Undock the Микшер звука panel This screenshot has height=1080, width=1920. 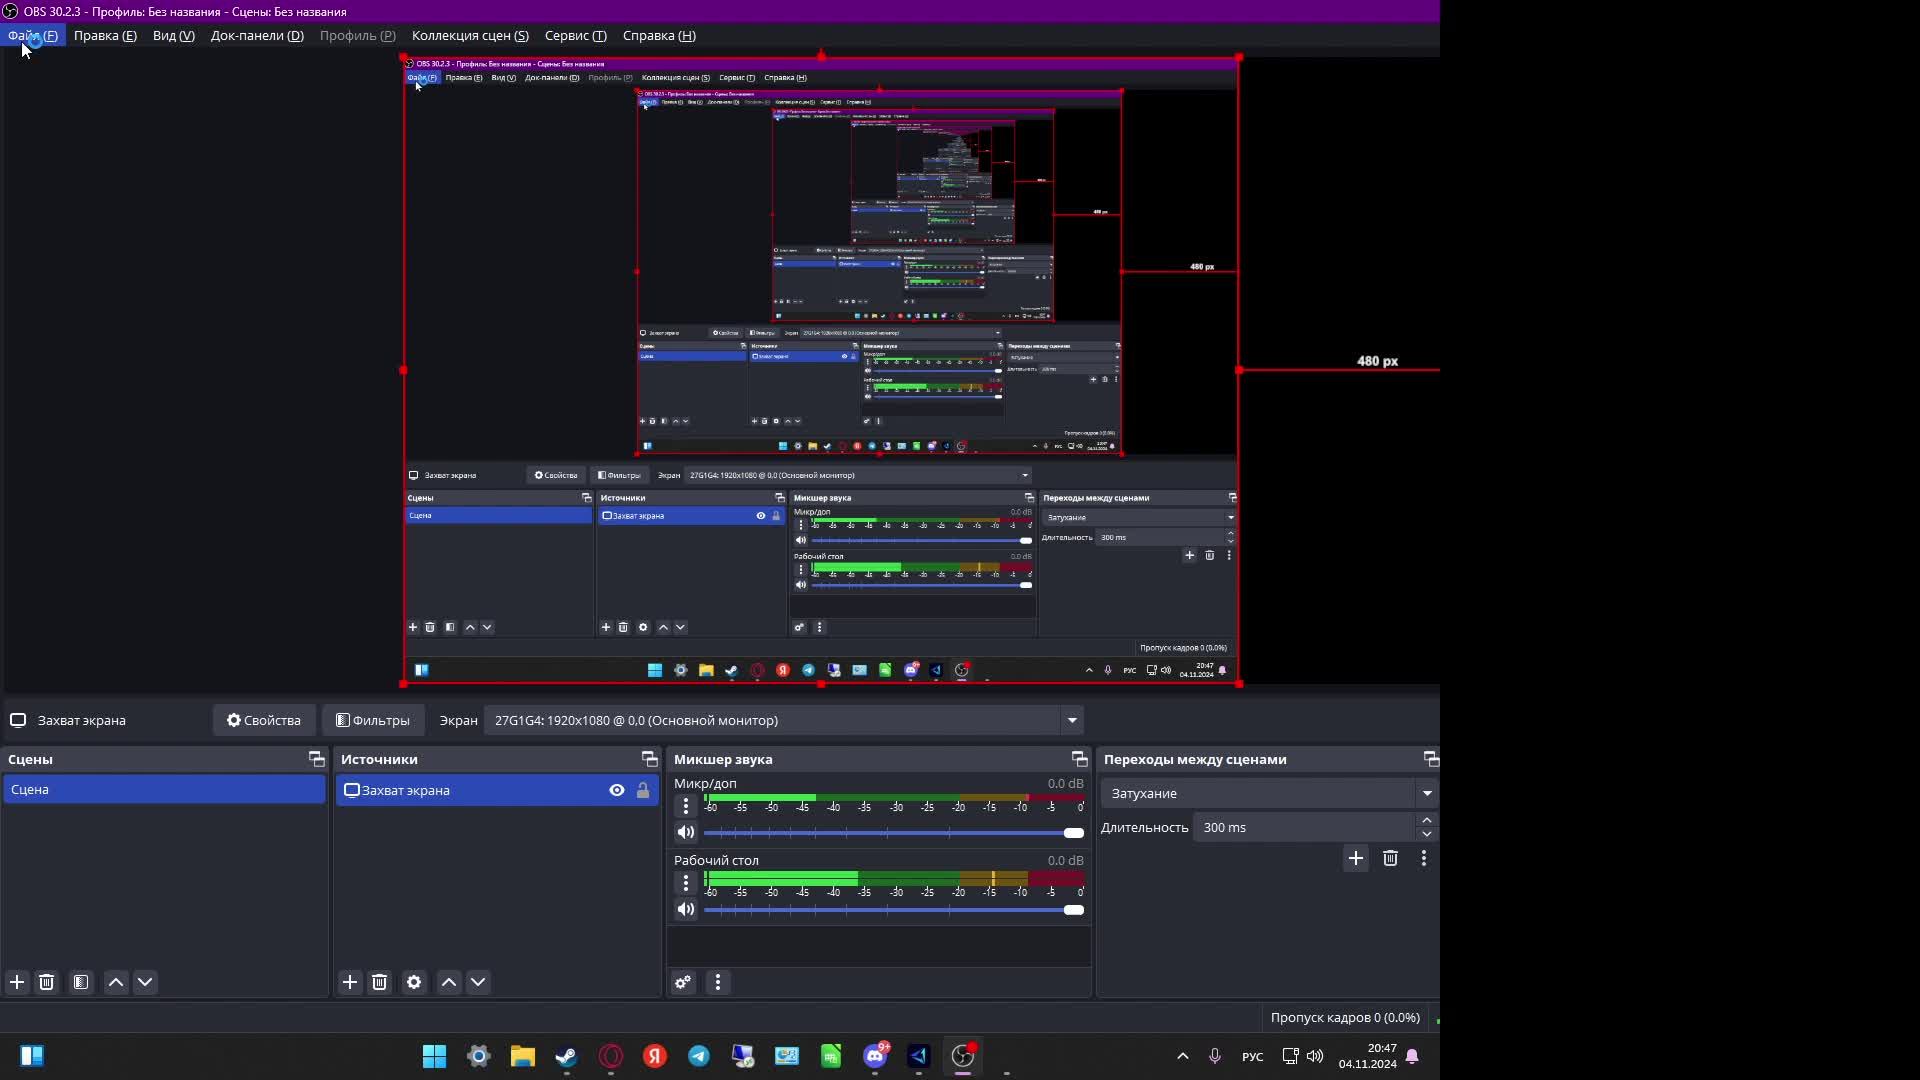[1079, 759]
